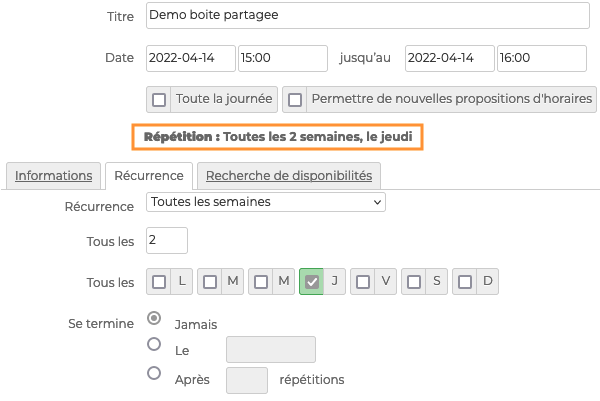Select the Récurrence tab
600x401 pixels.
(148, 175)
